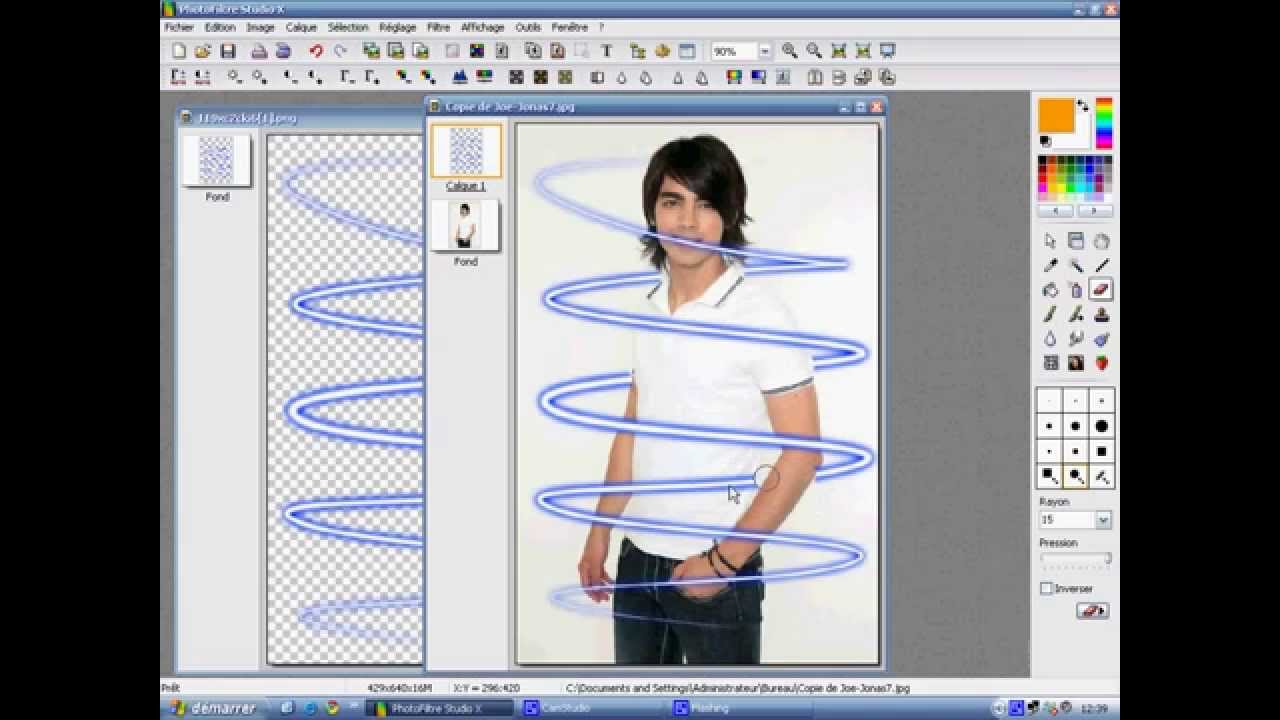Select the Brush tool
Viewport: 1280px width, 720px height.
1050,315
